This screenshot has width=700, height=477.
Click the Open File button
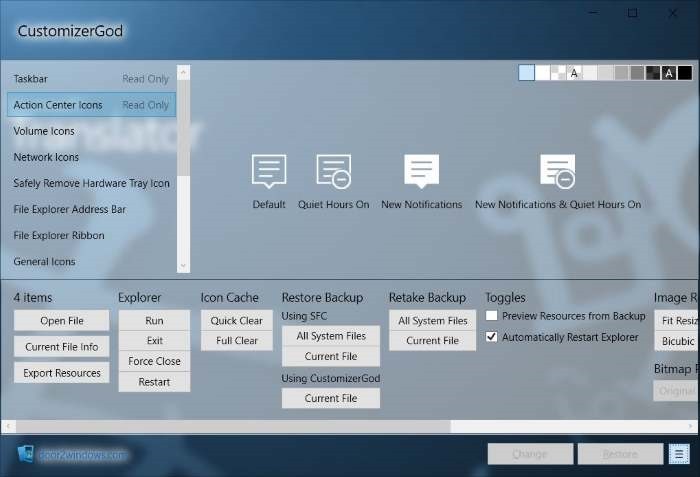[62, 321]
